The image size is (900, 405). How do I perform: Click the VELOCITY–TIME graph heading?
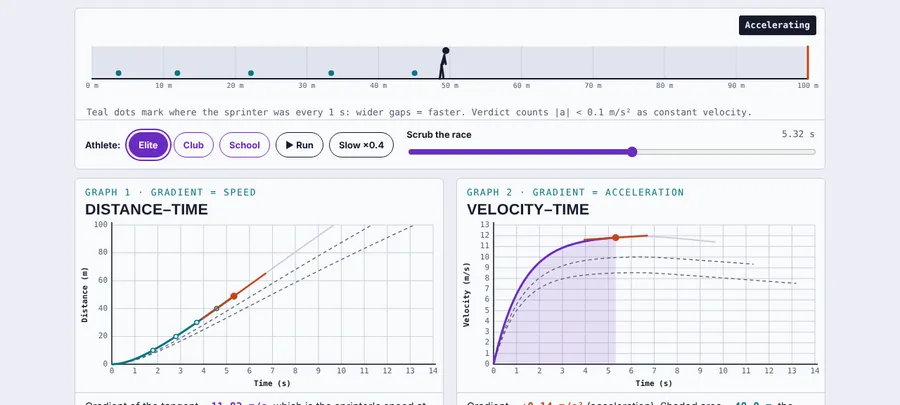pyautogui.click(x=527, y=209)
